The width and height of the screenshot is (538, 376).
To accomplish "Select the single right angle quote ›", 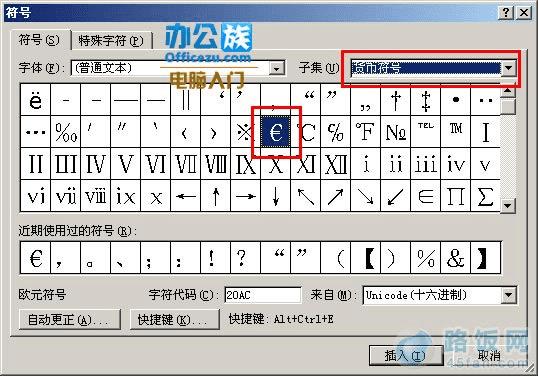I will point(216,132).
